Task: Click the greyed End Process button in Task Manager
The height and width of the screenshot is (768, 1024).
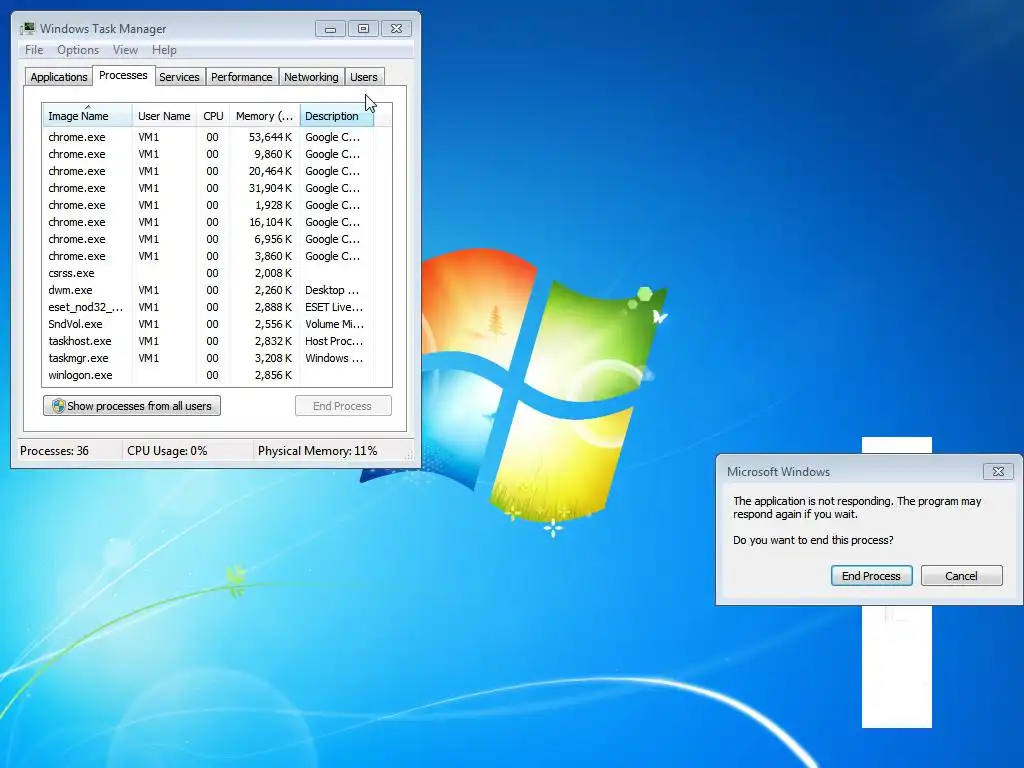Action: pyautogui.click(x=343, y=406)
